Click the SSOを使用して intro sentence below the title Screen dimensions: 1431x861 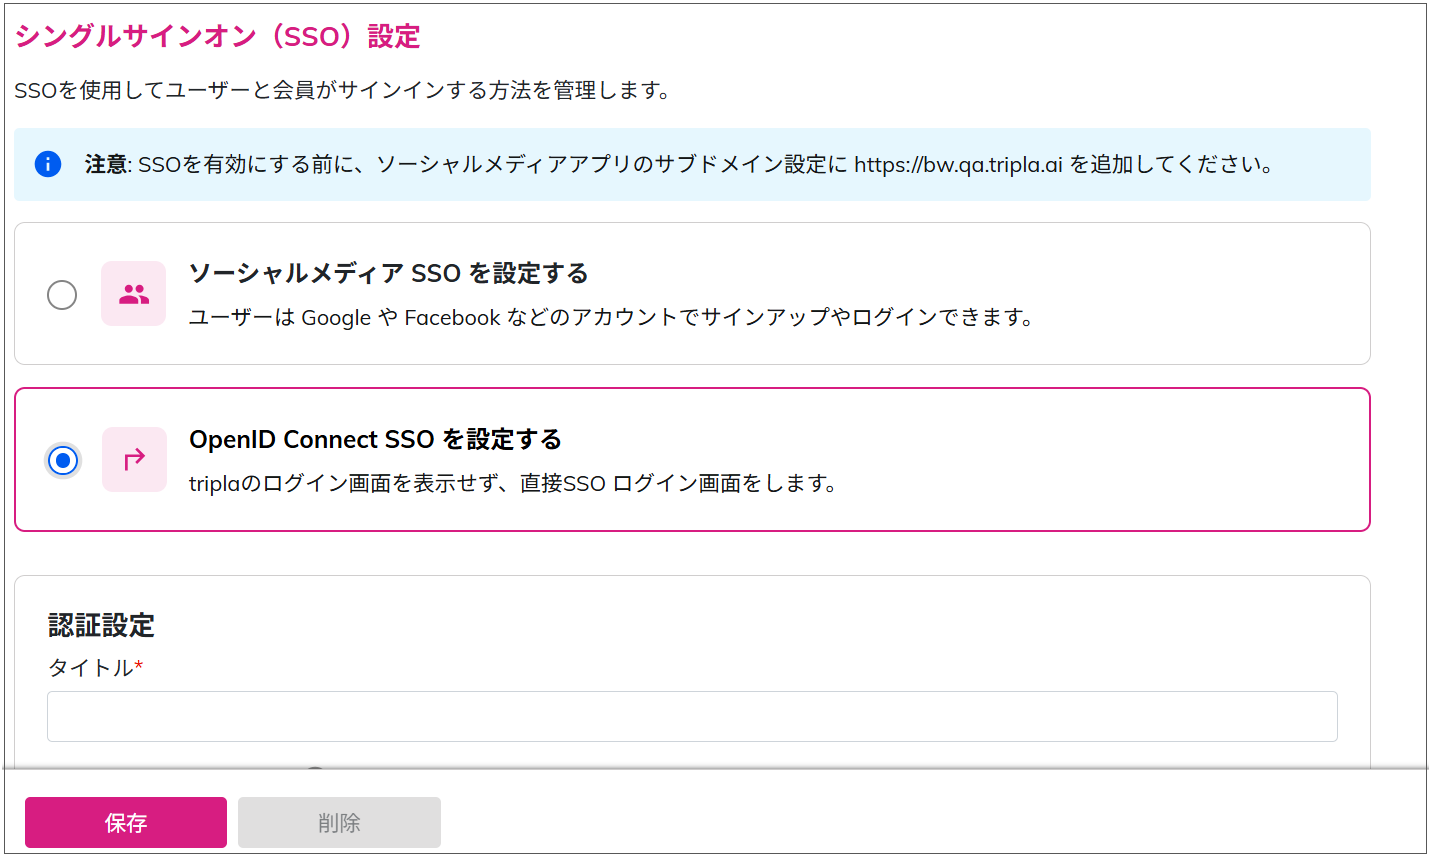[x=342, y=91]
